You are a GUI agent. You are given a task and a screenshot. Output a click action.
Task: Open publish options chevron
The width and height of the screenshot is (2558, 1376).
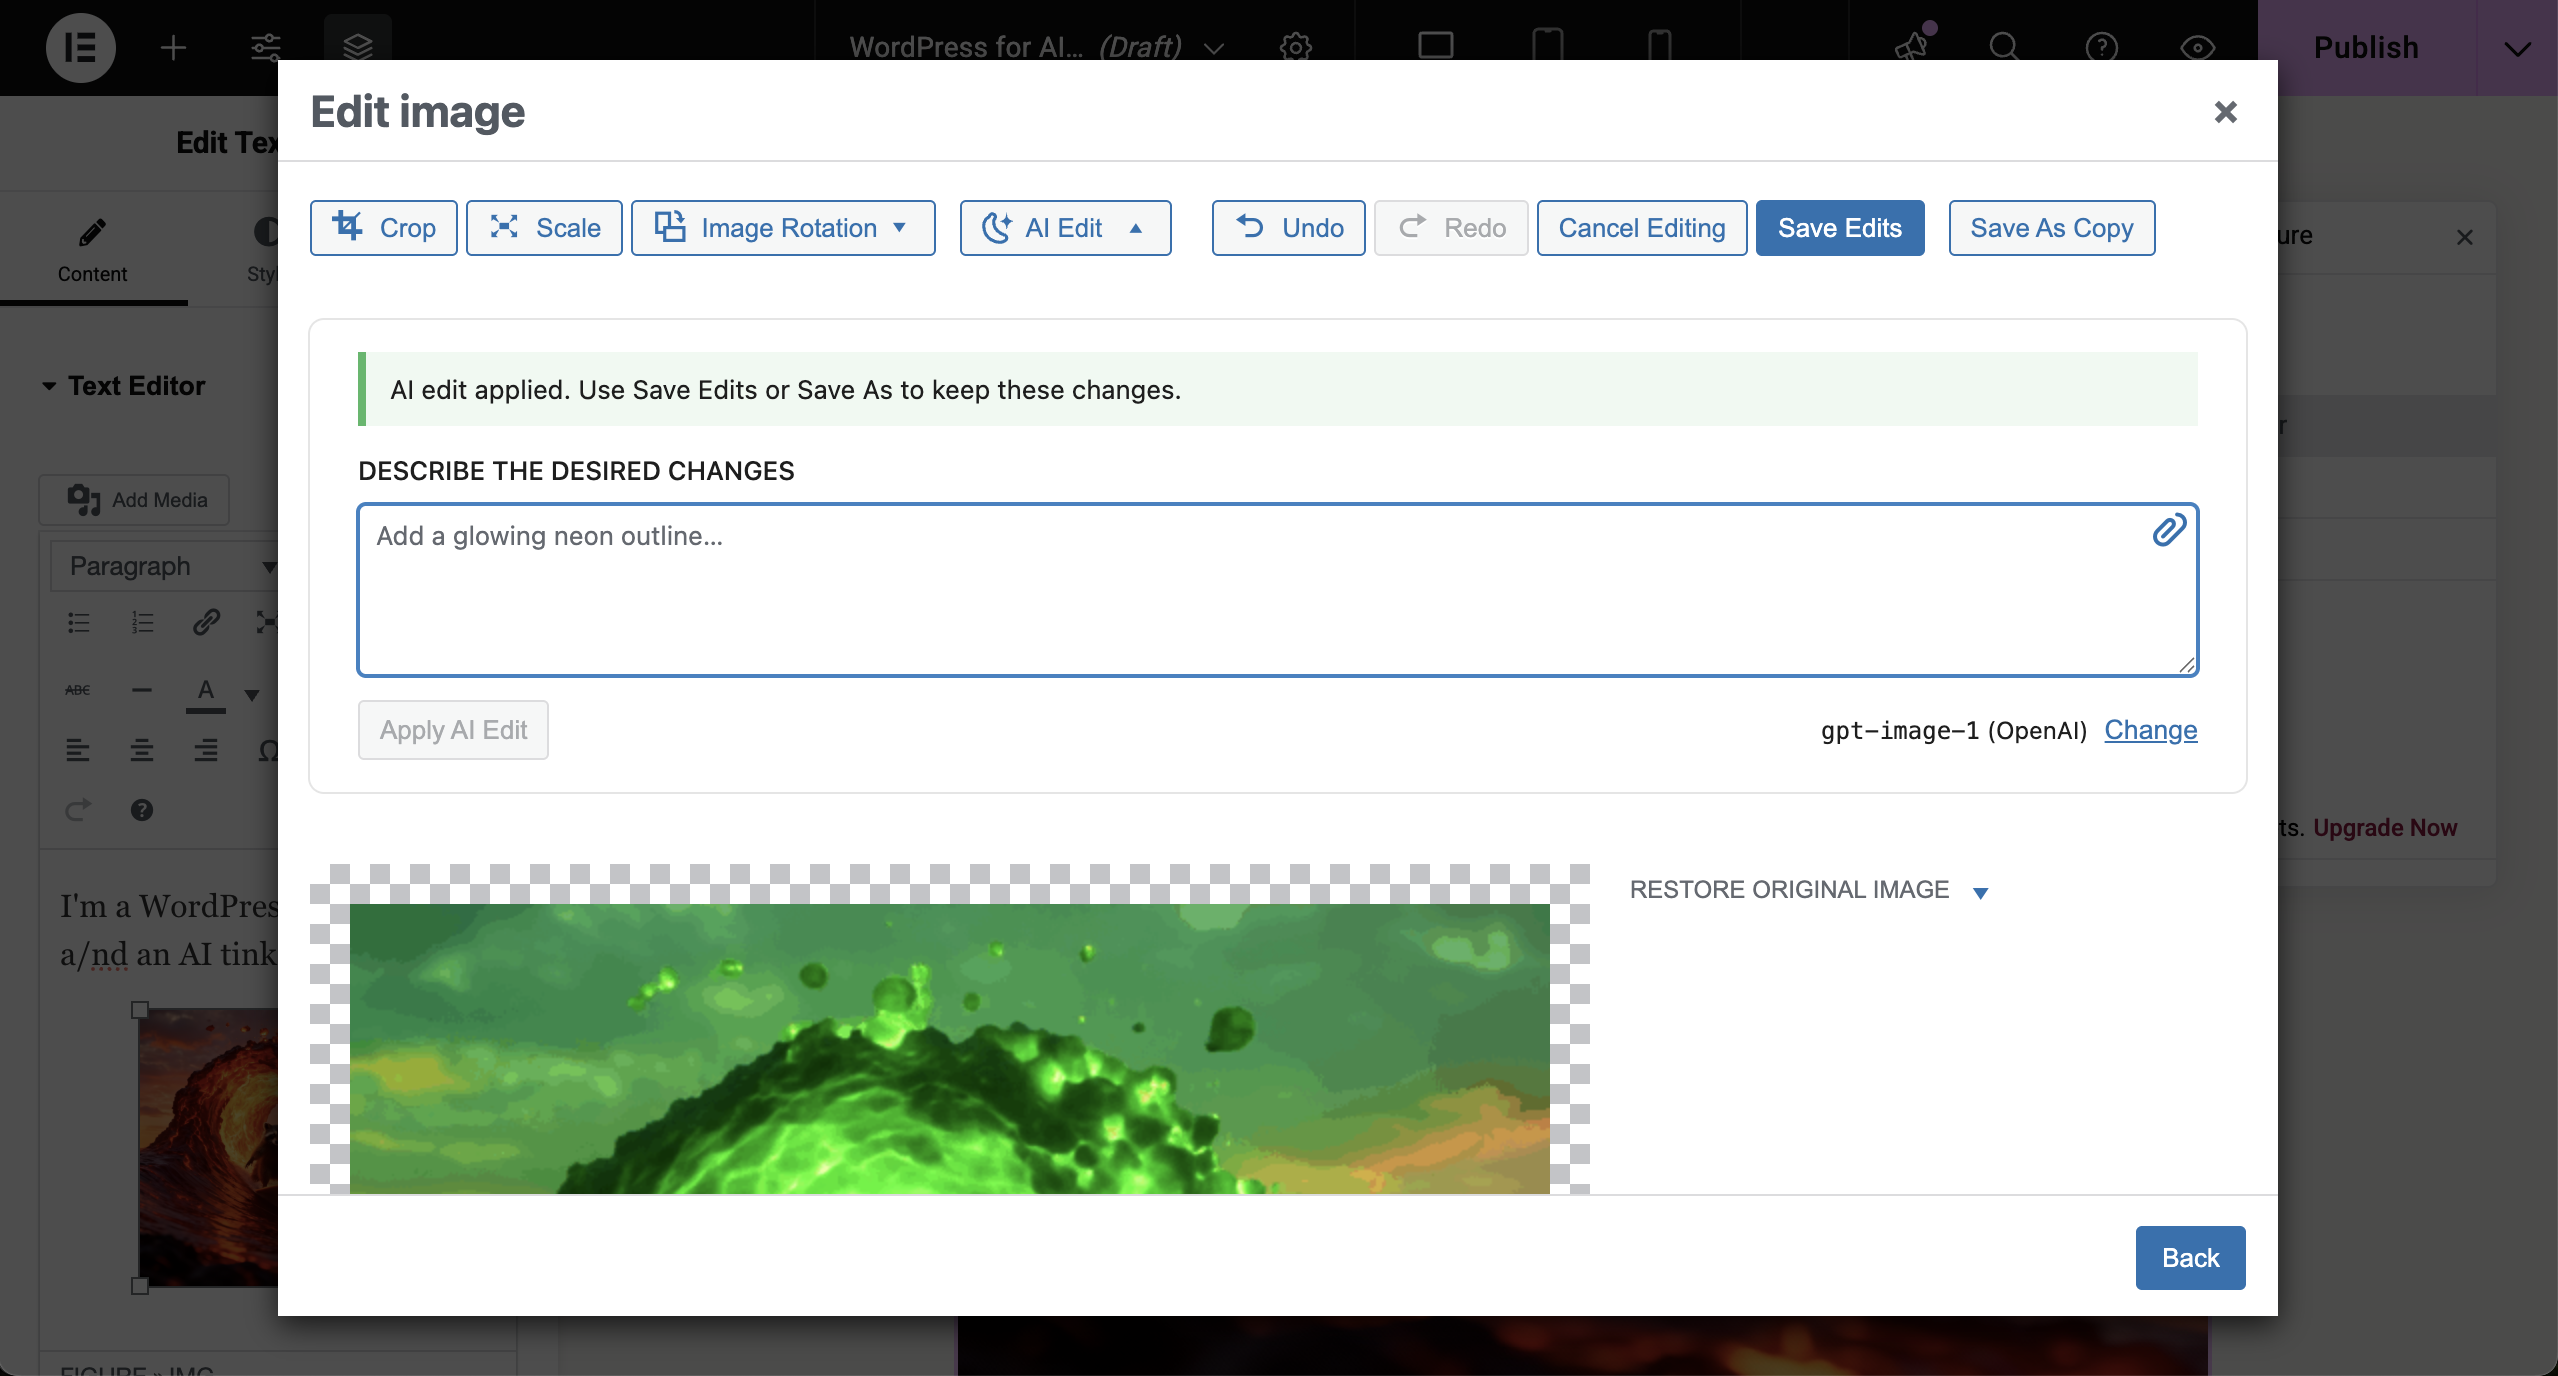(2517, 48)
